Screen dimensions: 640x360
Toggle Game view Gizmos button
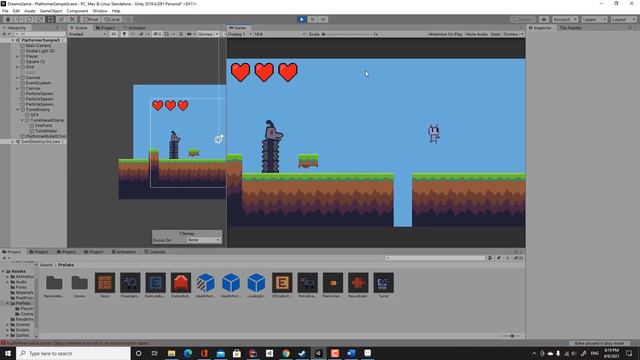coord(510,34)
